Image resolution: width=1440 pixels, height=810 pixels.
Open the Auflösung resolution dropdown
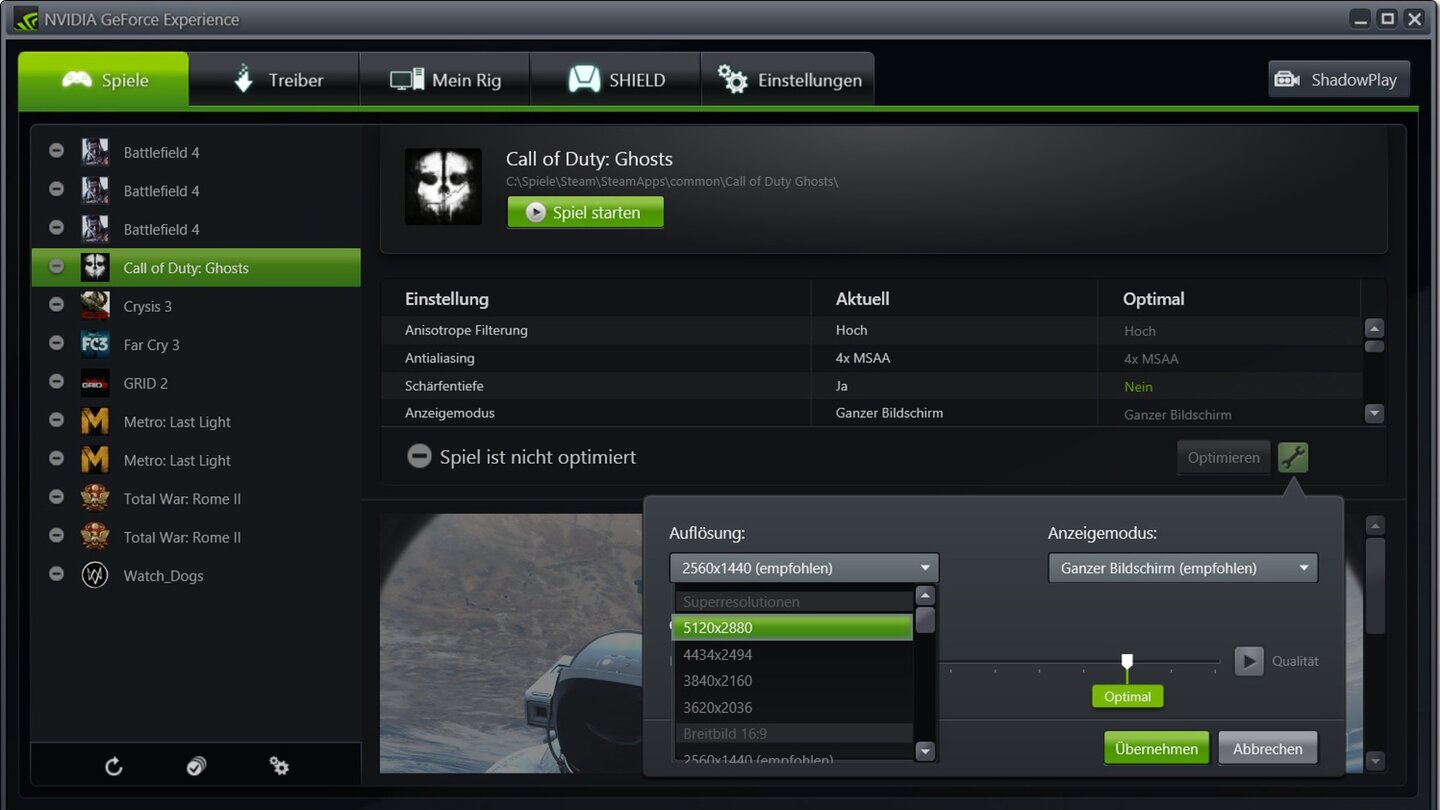coord(804,568)
